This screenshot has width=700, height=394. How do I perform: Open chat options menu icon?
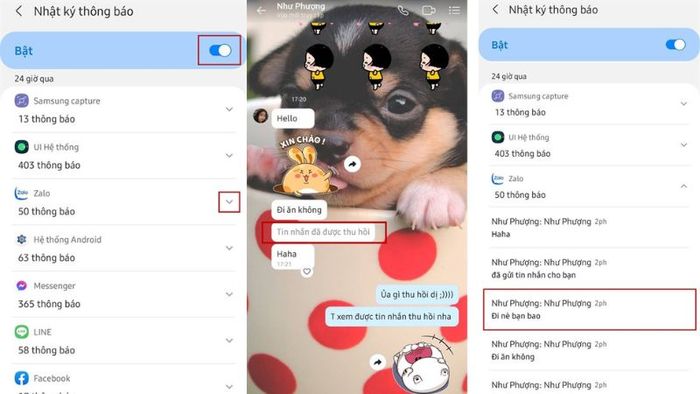(454, 10)
